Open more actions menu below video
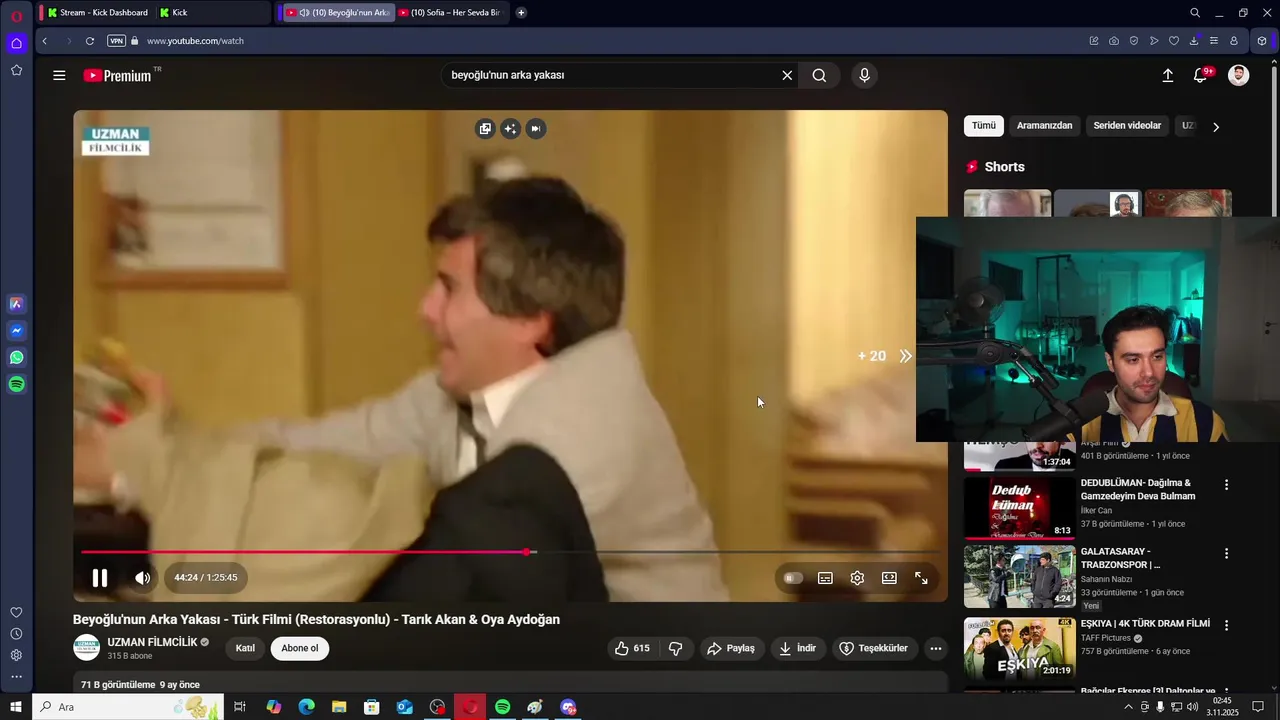 click(936, 648)
